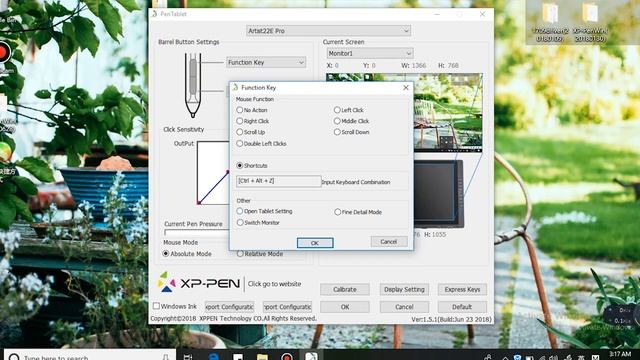Choose the Scroll Down radio button
640x360 pixels.
point(337,132)
